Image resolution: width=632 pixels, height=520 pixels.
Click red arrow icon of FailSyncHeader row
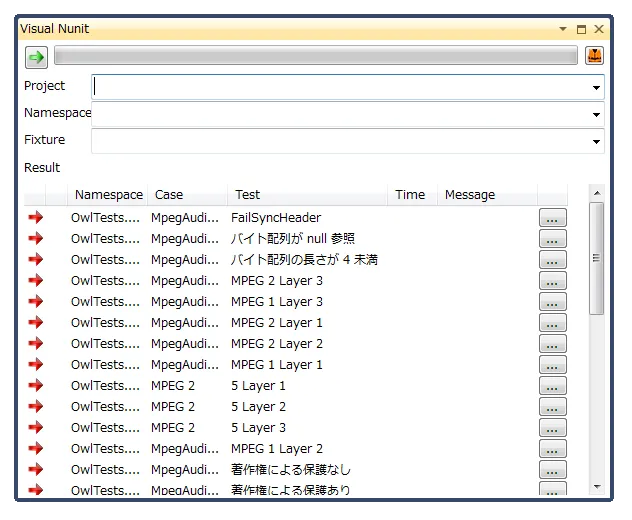tap(36, 217)
